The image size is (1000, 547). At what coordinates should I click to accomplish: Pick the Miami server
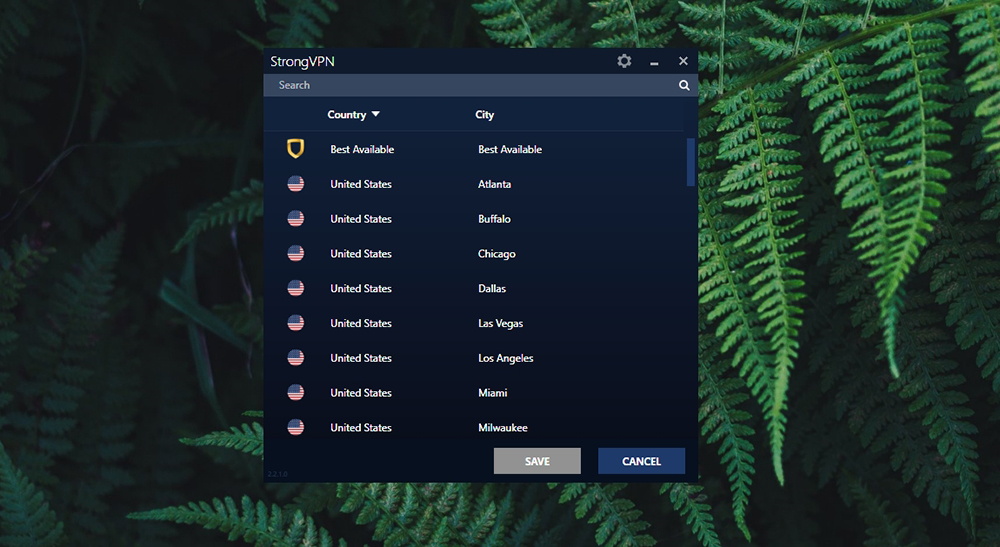click(492, 393)
